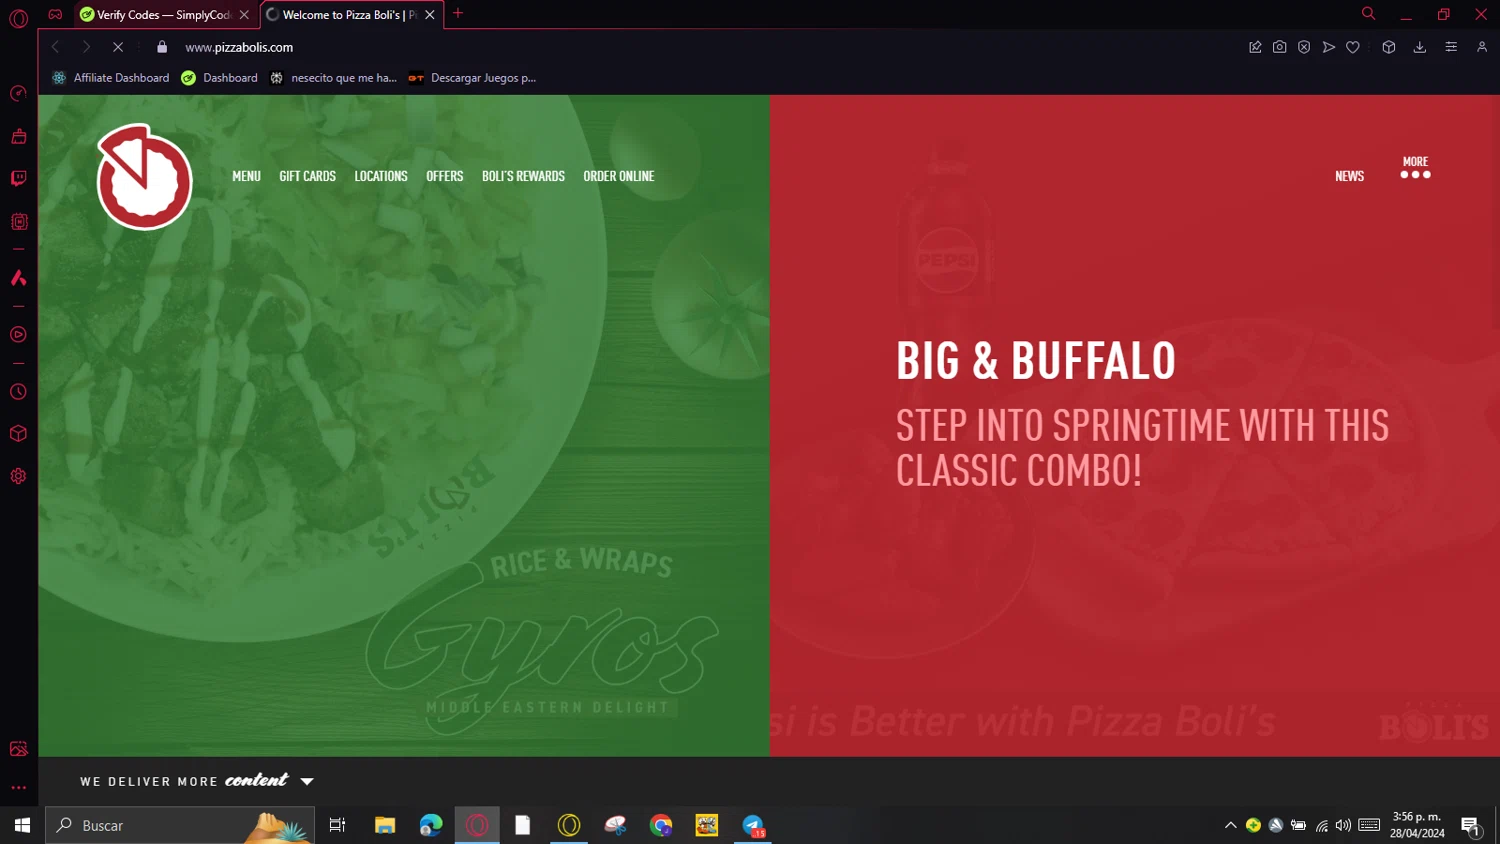Open sidebar three-dots setup menu
The image size is (1500, 844).
click(x=18, y=788)
